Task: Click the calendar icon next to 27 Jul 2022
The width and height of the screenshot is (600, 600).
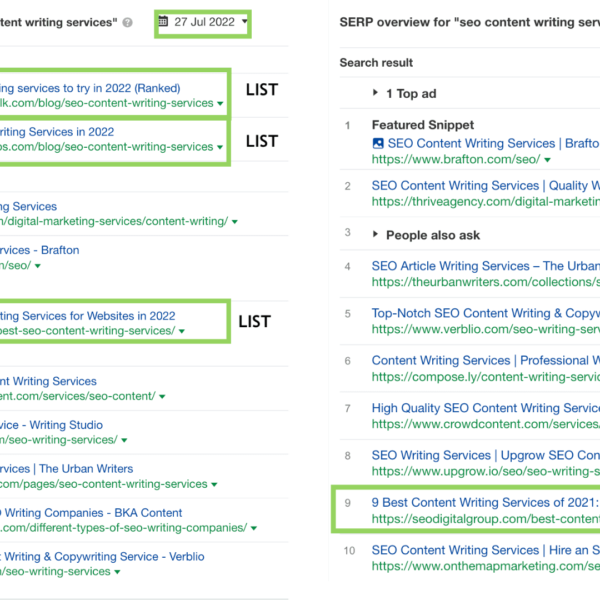Action: (164, 21)
